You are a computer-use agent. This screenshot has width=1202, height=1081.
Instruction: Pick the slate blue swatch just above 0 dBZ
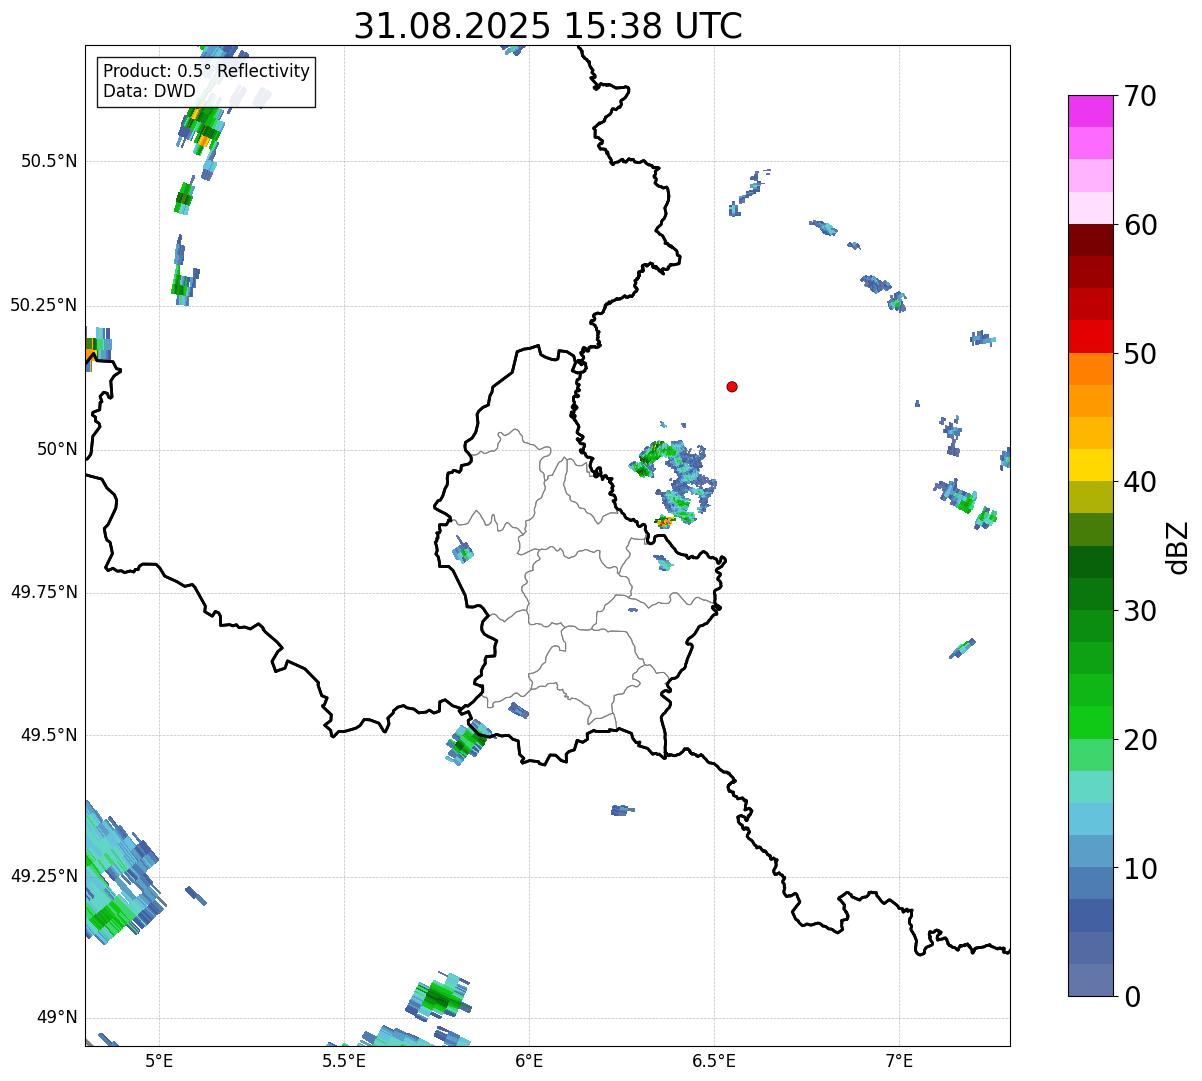pos(1090,980)
